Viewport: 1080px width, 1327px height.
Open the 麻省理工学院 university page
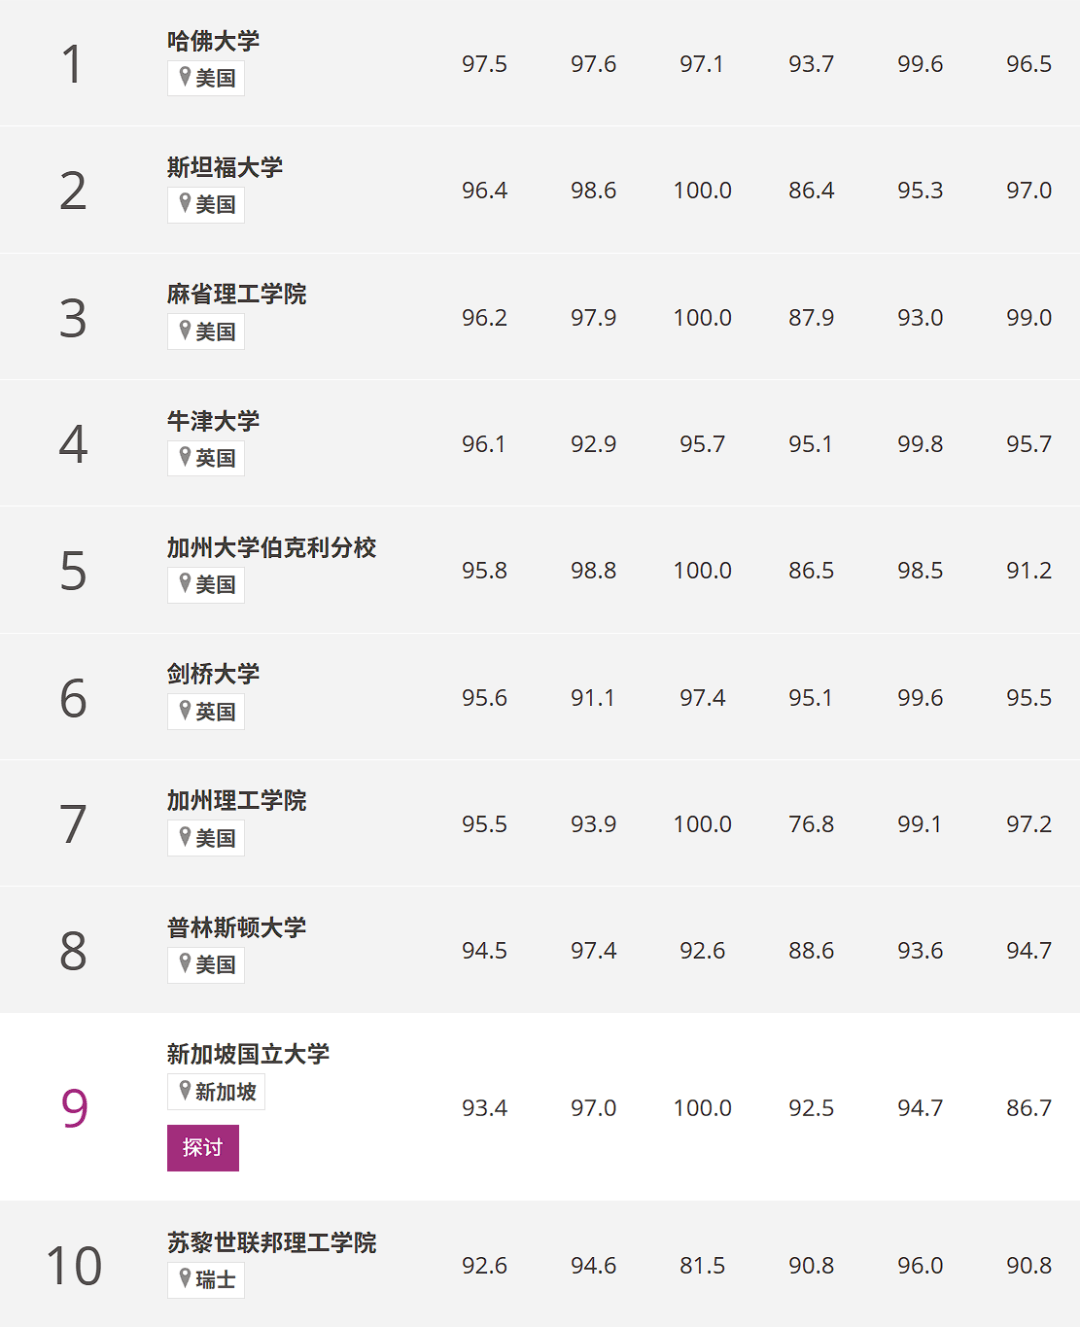[236, 294]
